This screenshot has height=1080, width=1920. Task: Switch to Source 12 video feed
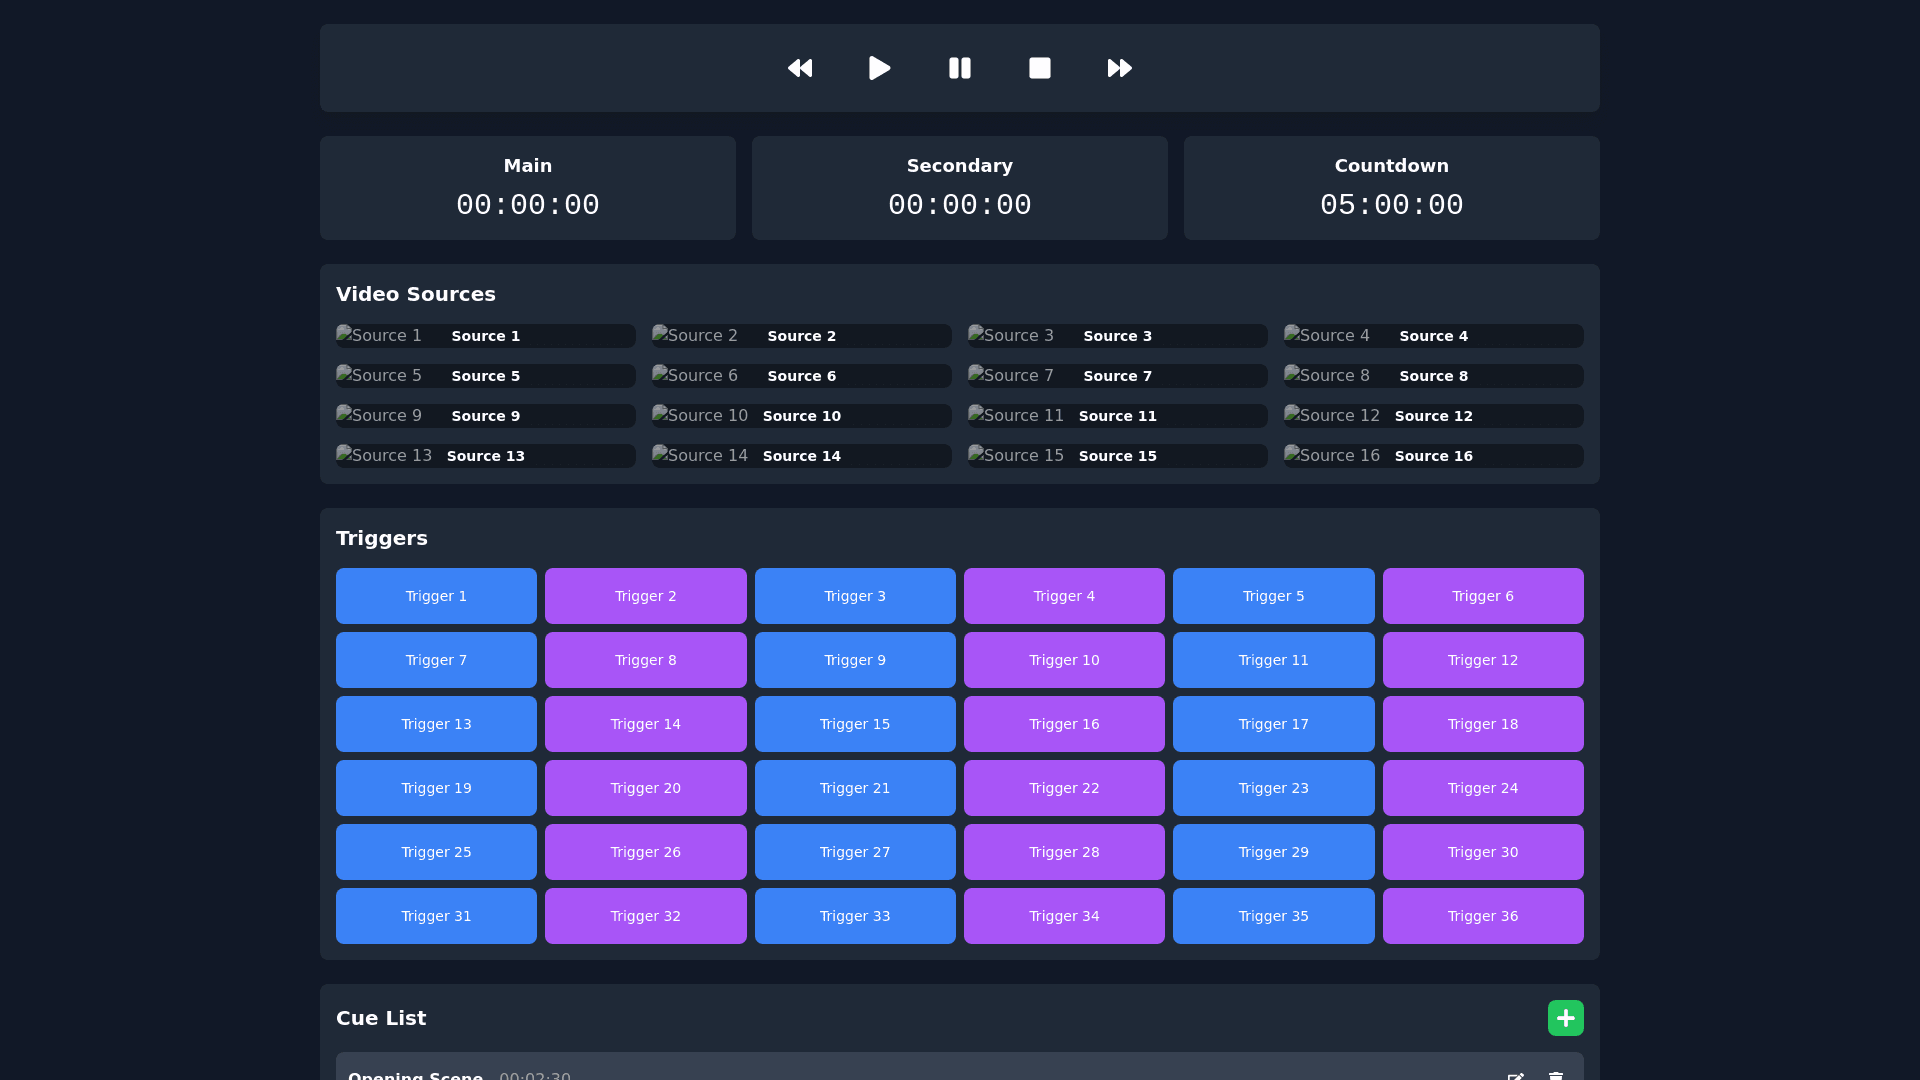pos(1433,416)
